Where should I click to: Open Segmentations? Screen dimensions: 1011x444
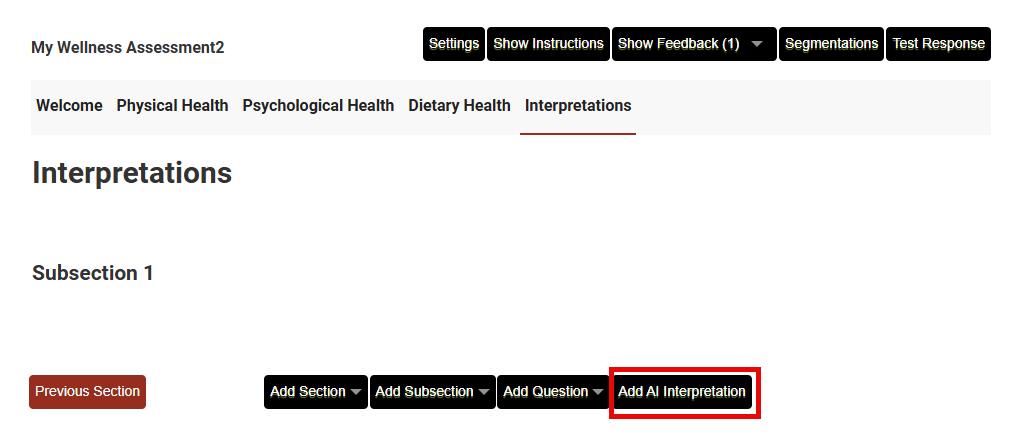[x=831, y=44]
